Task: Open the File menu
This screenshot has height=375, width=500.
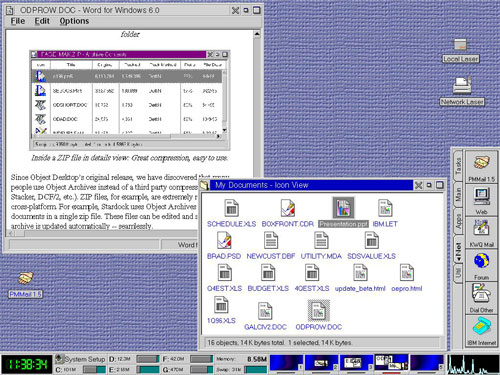Action: [x=18, y=21]
